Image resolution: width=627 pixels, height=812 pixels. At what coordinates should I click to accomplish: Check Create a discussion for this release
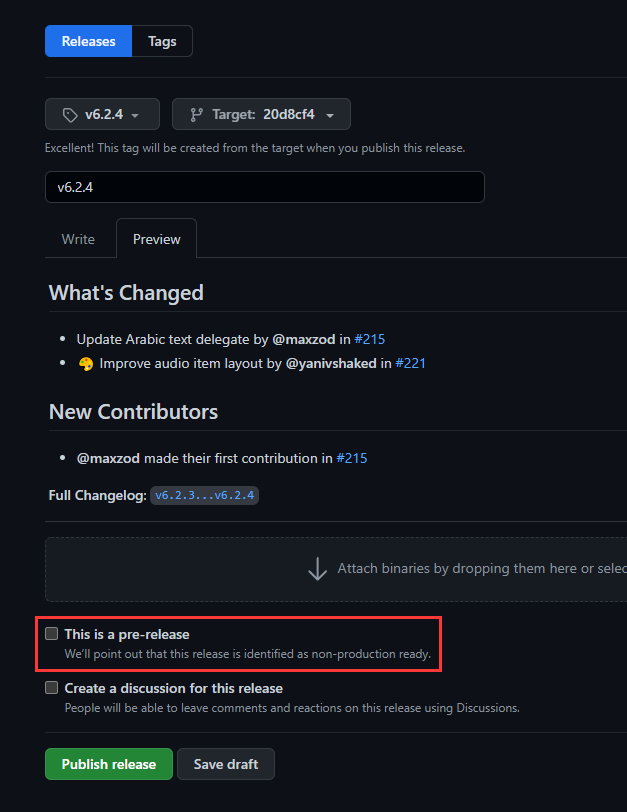[52, 688]
